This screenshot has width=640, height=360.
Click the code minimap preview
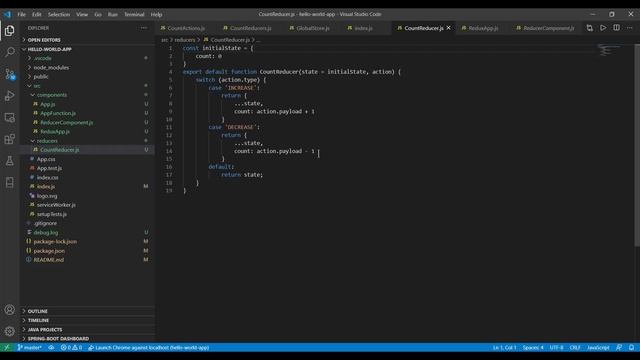pos(608,50)
